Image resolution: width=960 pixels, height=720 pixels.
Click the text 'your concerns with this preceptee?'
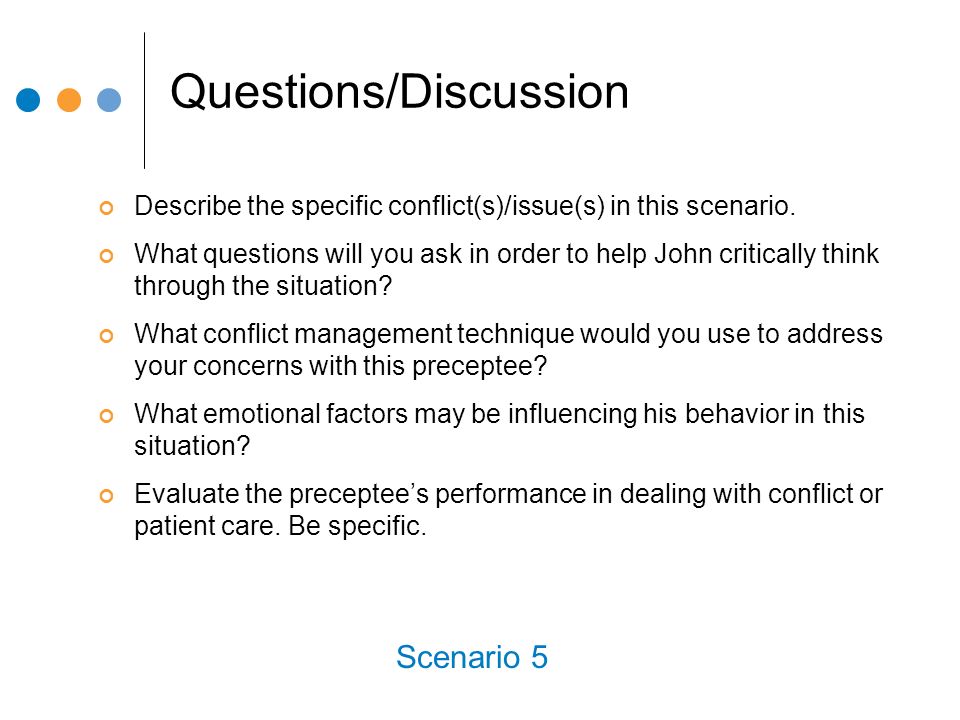coord(340,367)
